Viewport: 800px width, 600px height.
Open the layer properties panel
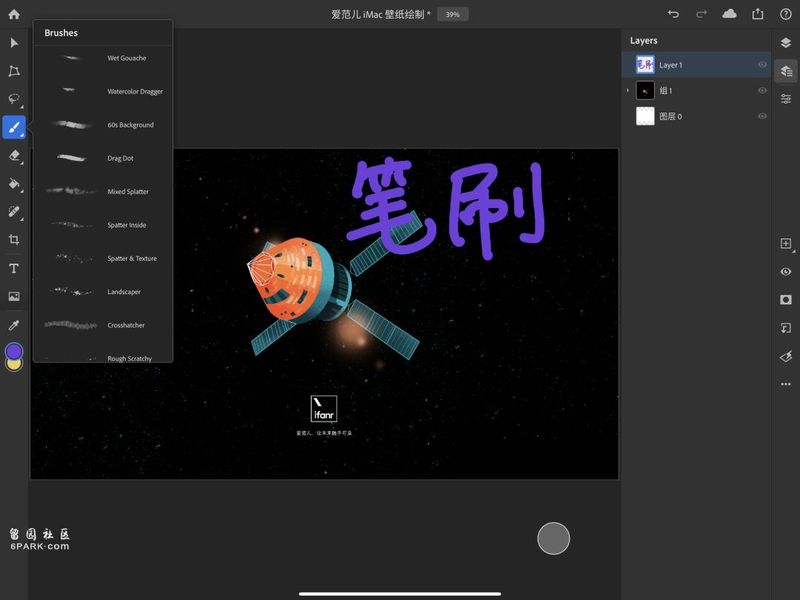pyautogui.click(x=786, y=98)
